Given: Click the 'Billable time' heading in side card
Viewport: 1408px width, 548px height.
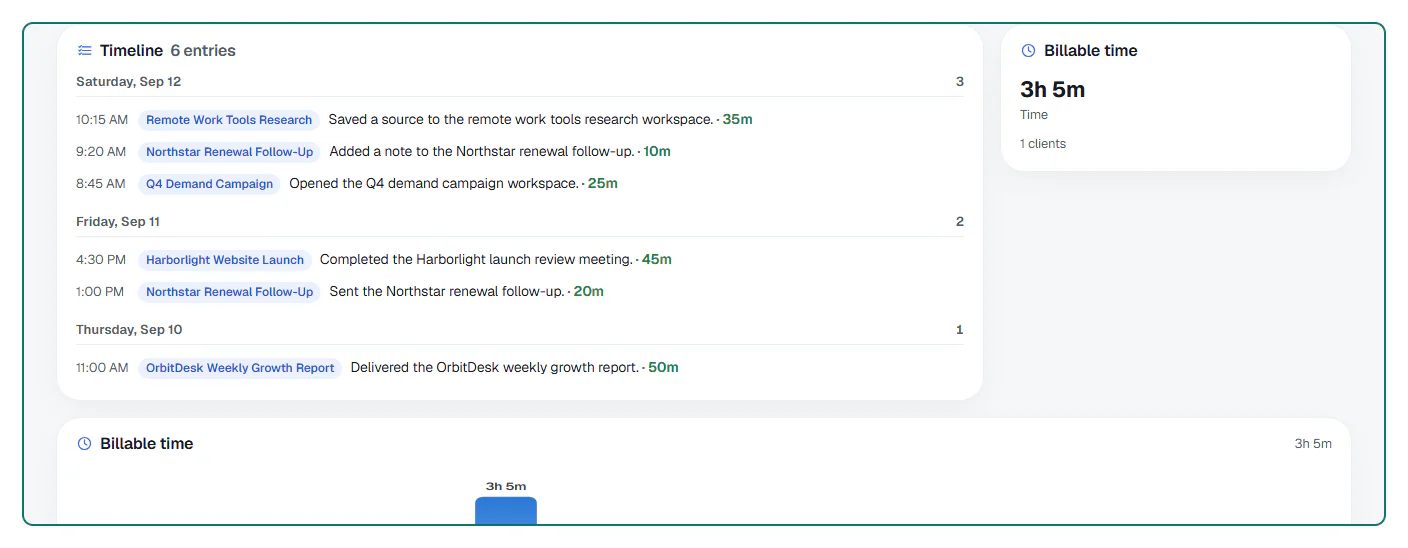Looking at the screenshot, I should (x=1091, y=51).
